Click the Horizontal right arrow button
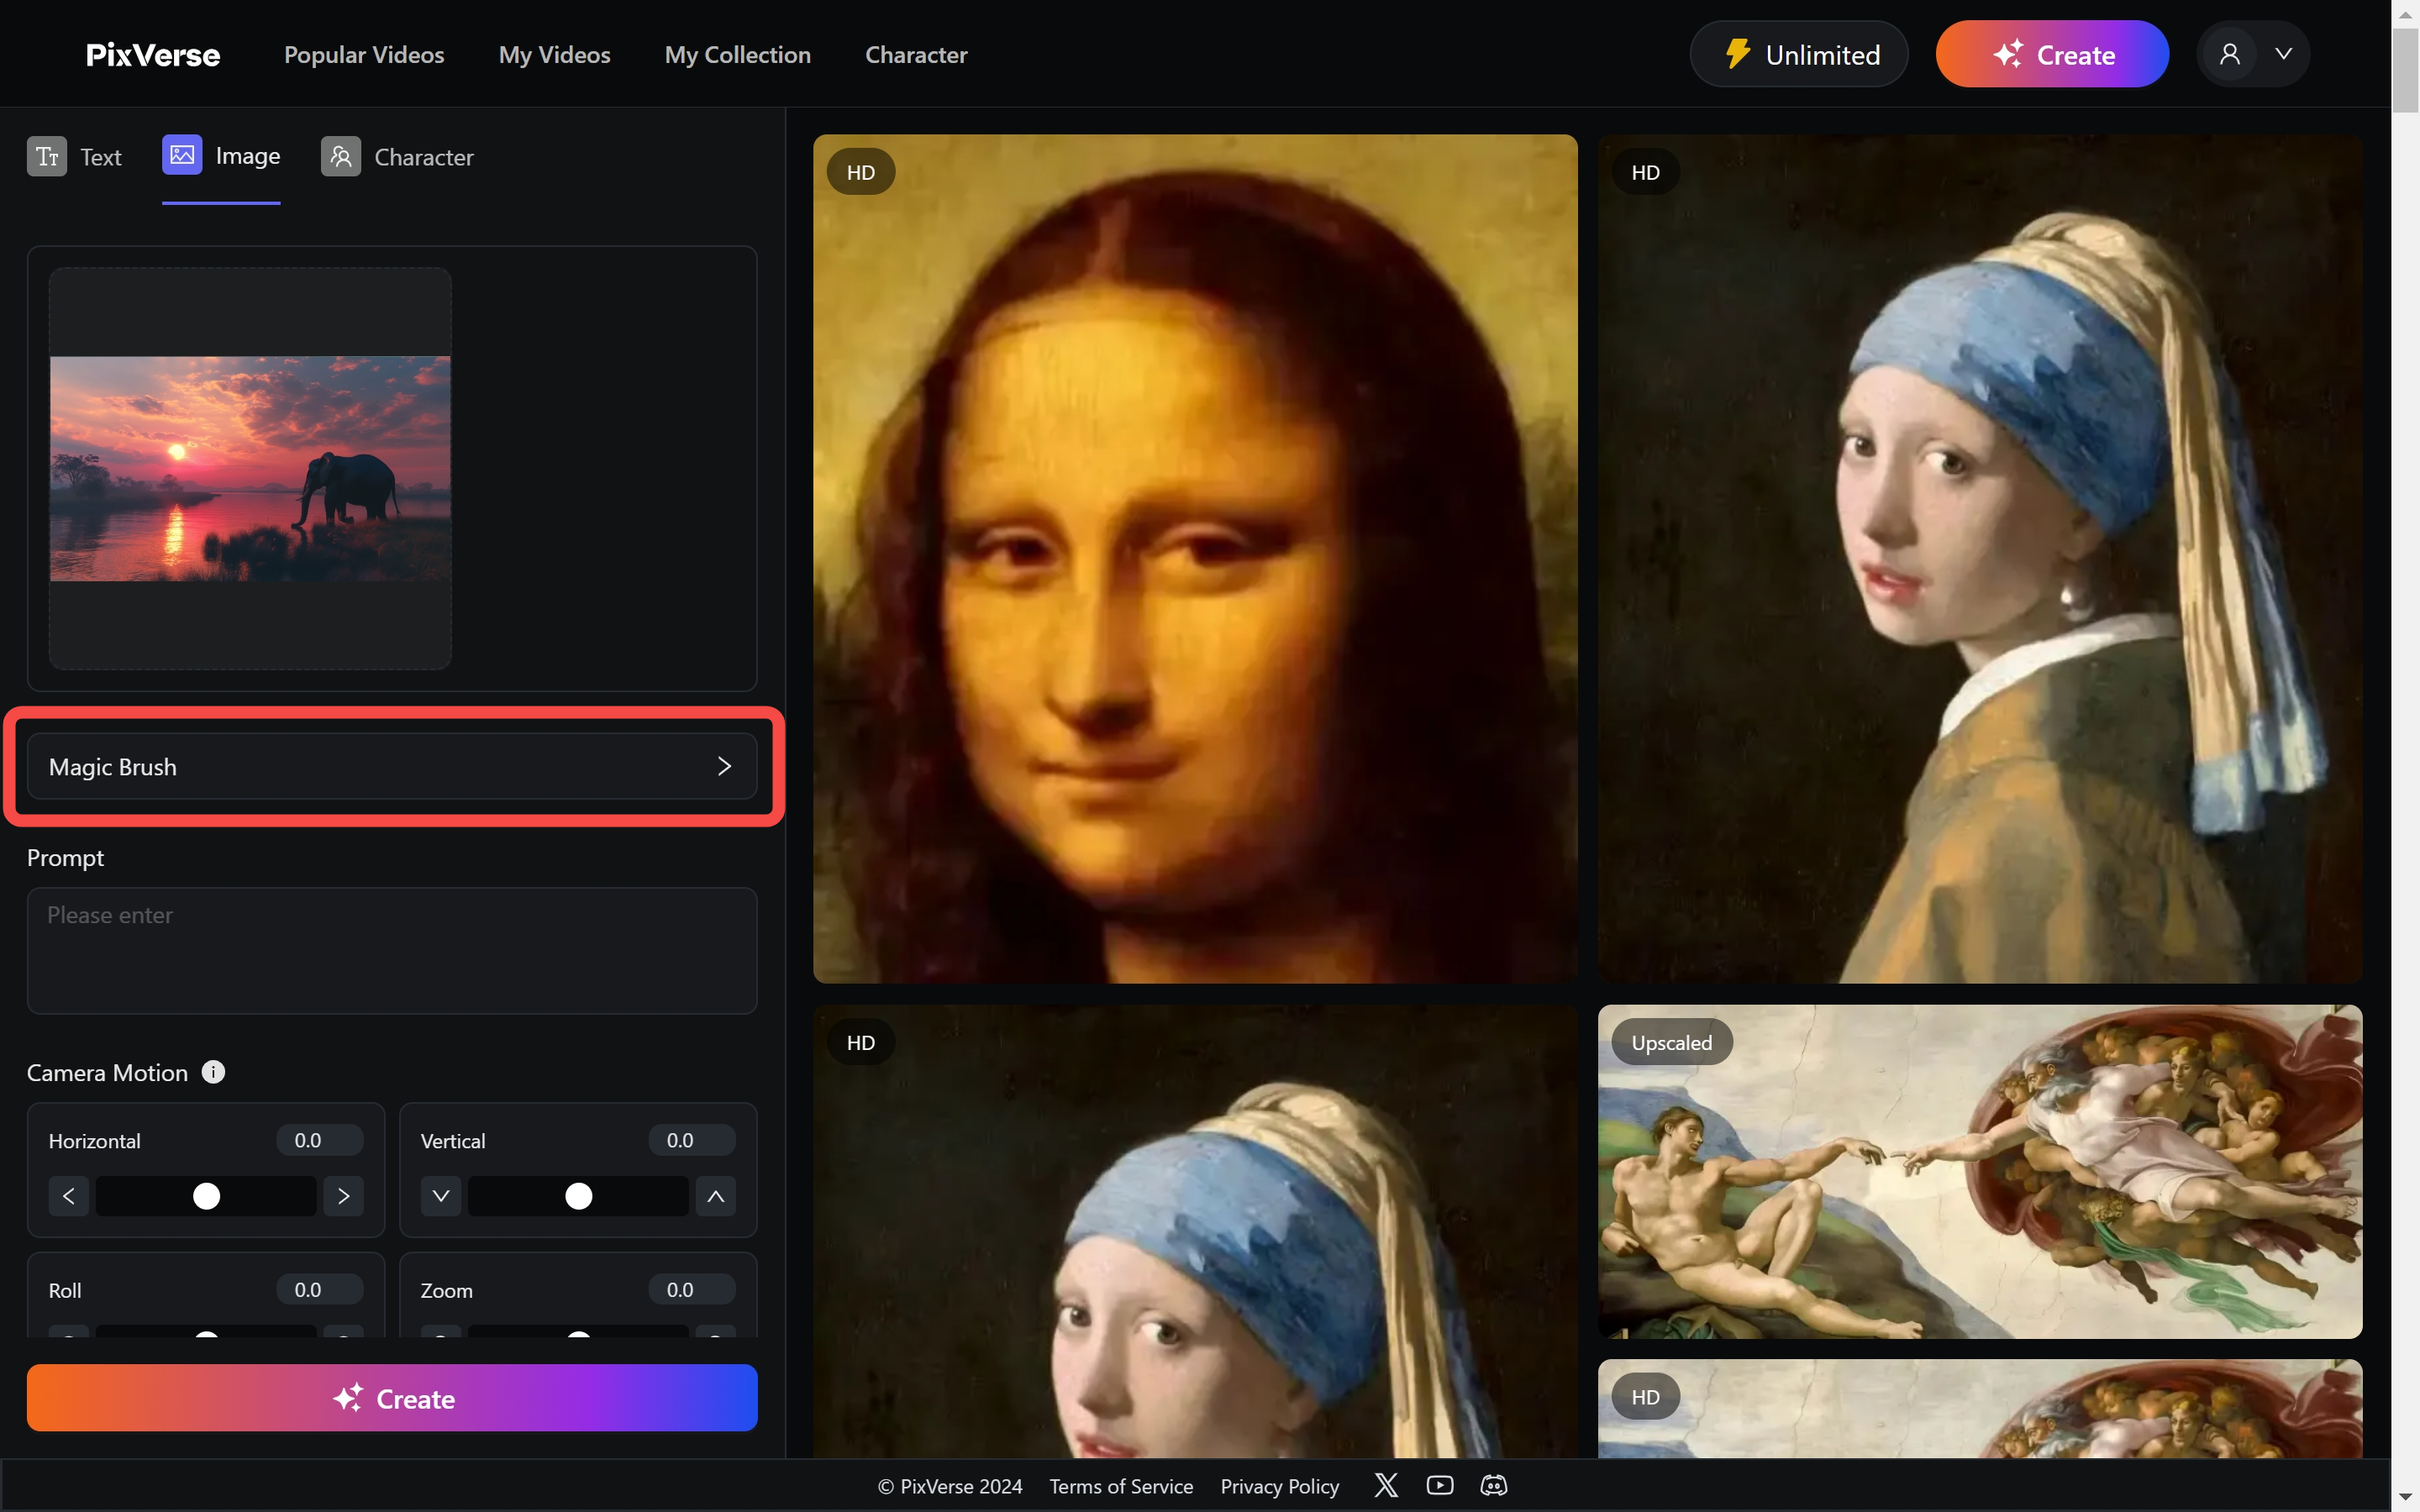 [343, 1196]
